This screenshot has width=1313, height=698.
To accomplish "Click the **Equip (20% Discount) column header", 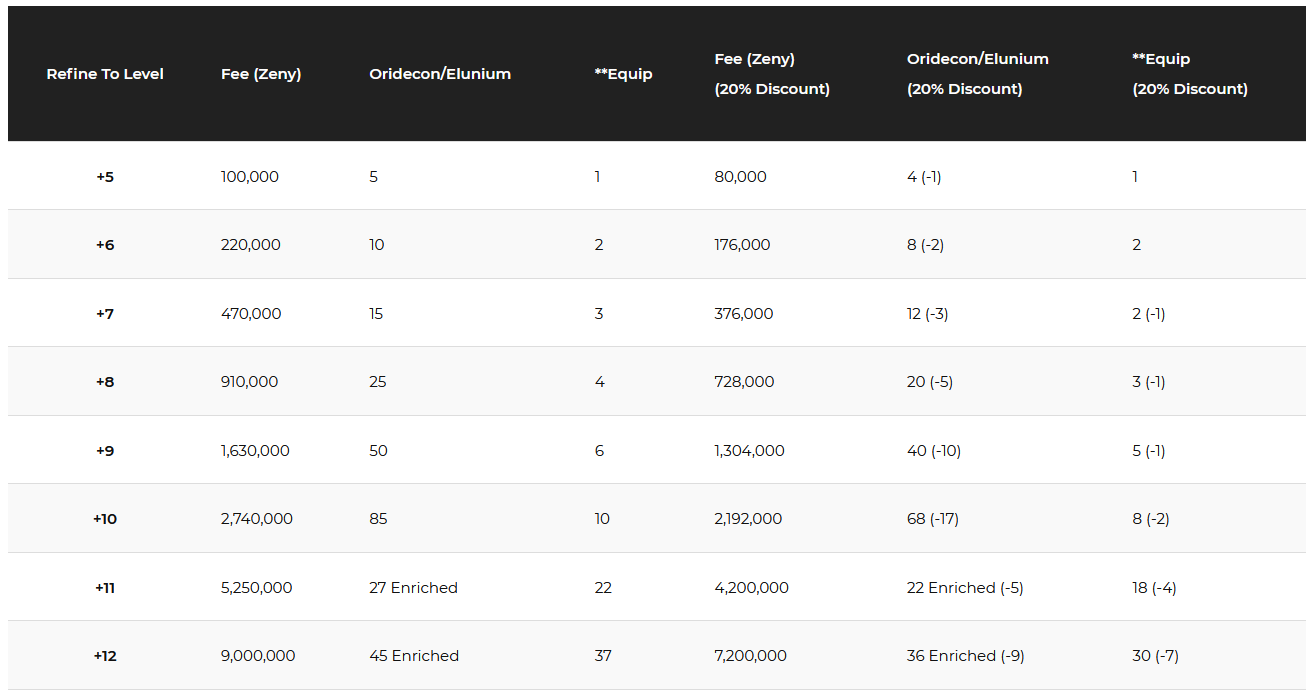I will (x=1189, y=74).
